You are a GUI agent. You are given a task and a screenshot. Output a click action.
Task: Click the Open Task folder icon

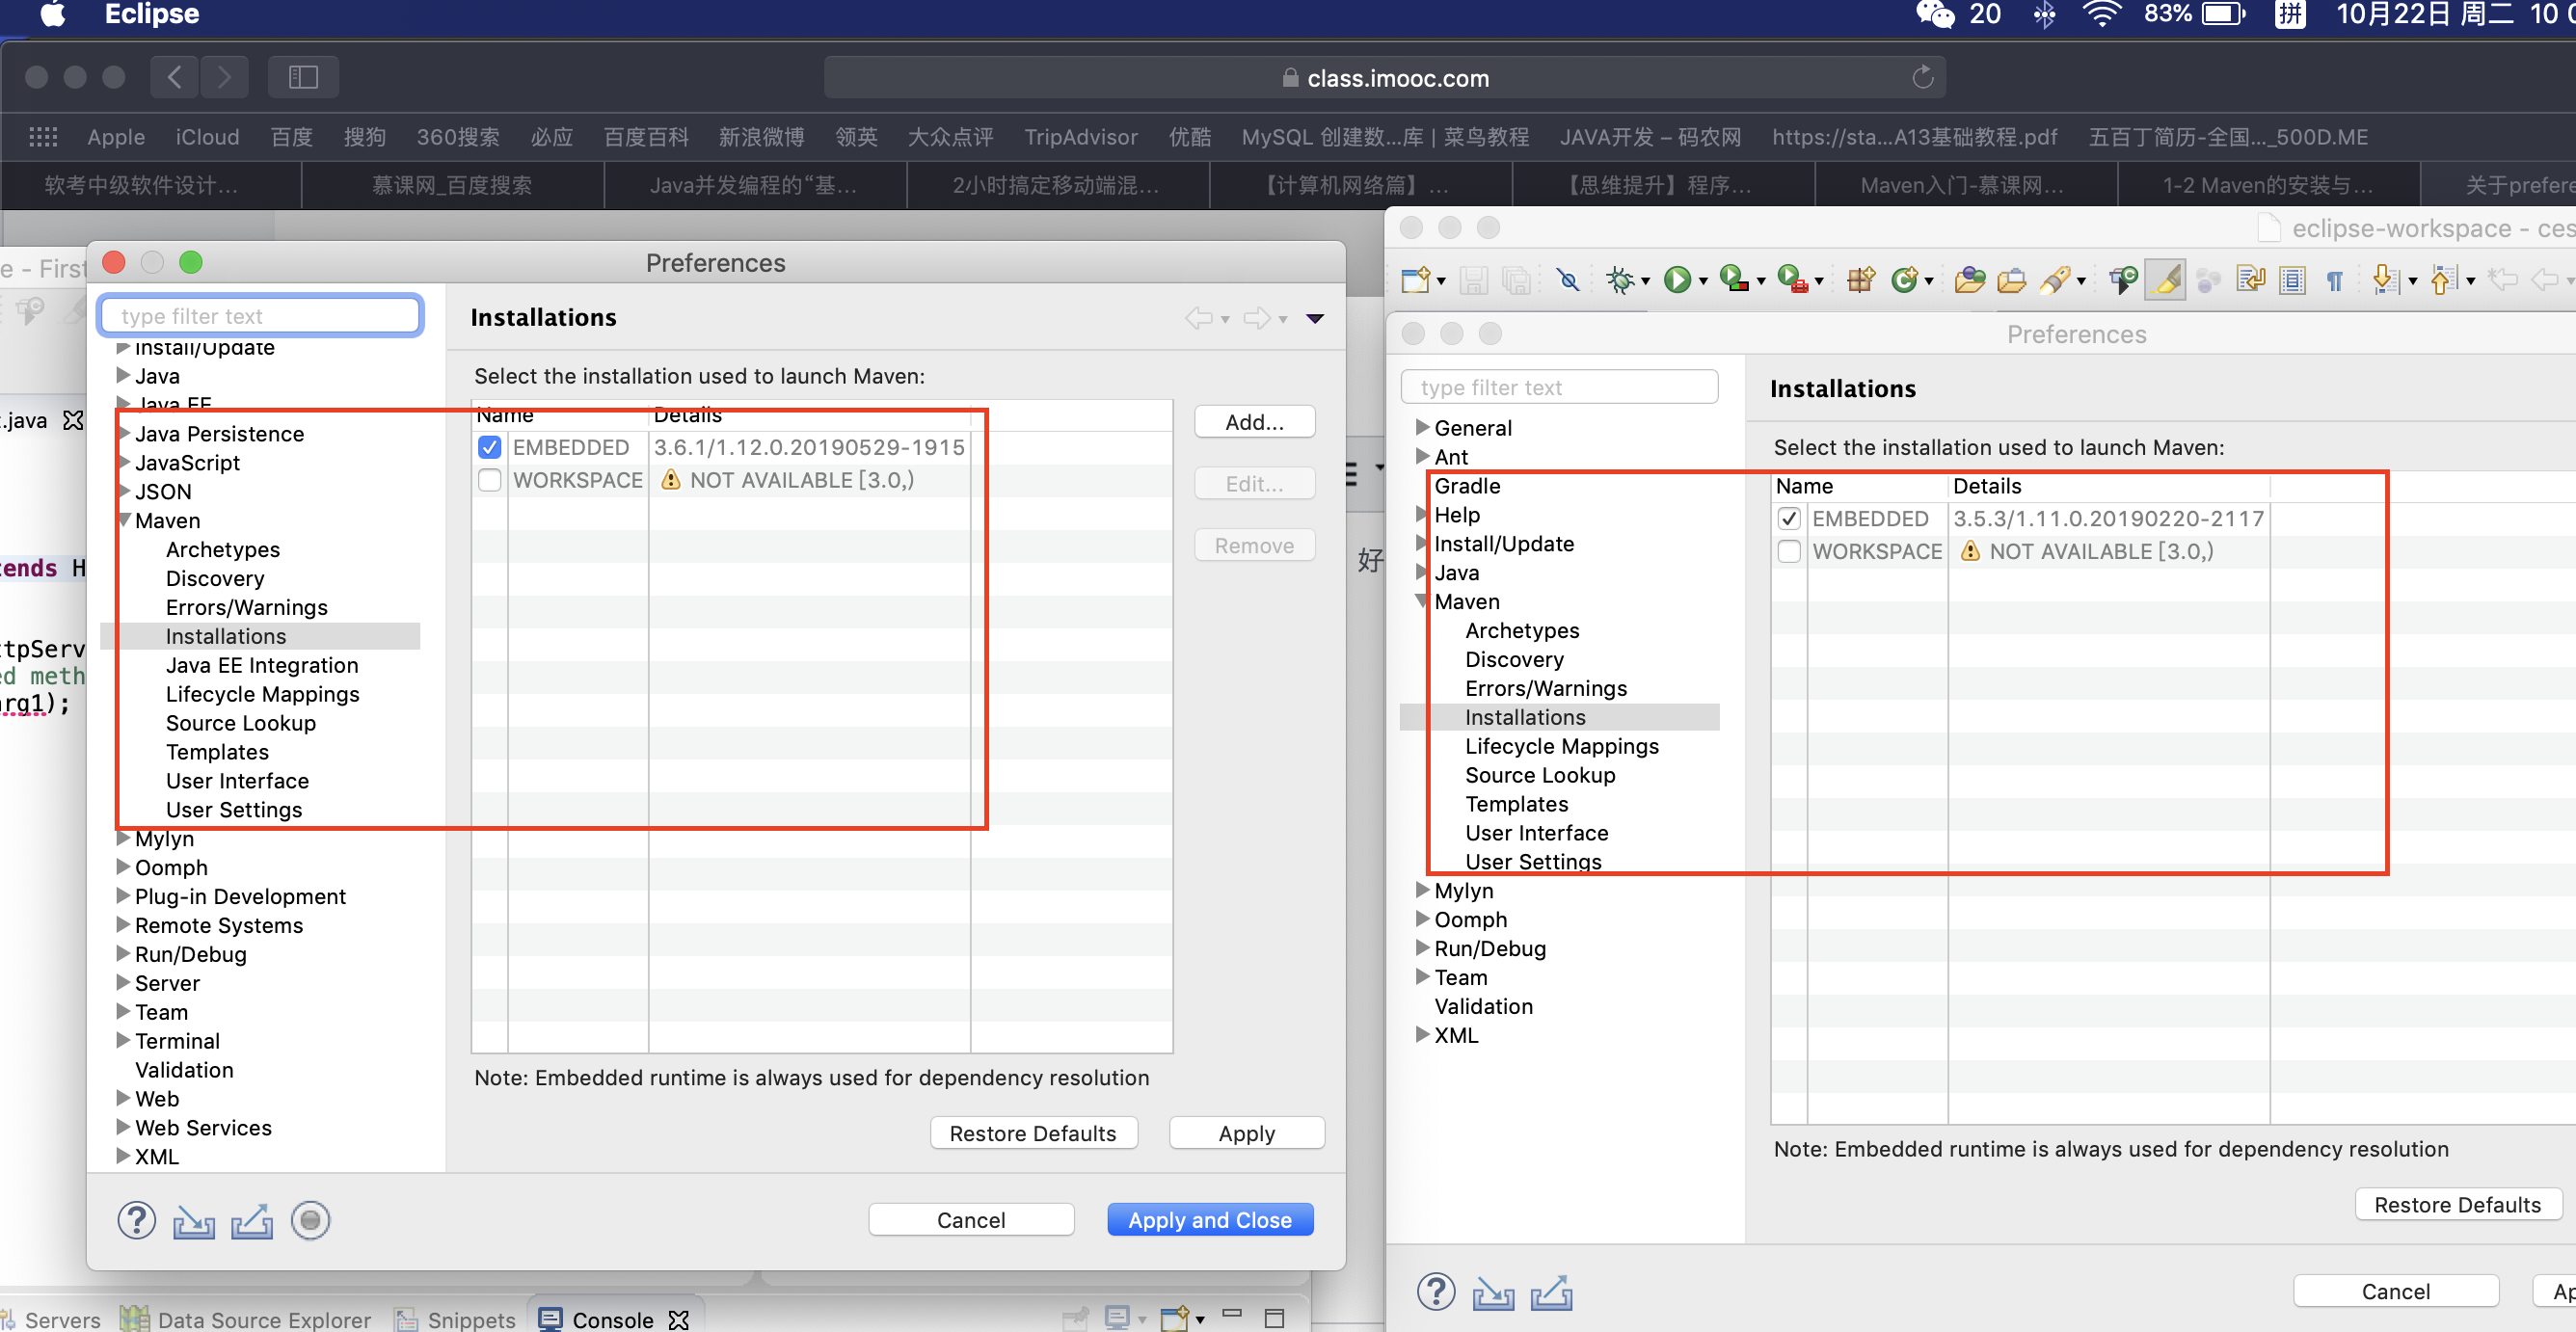tap(2011, 280)
